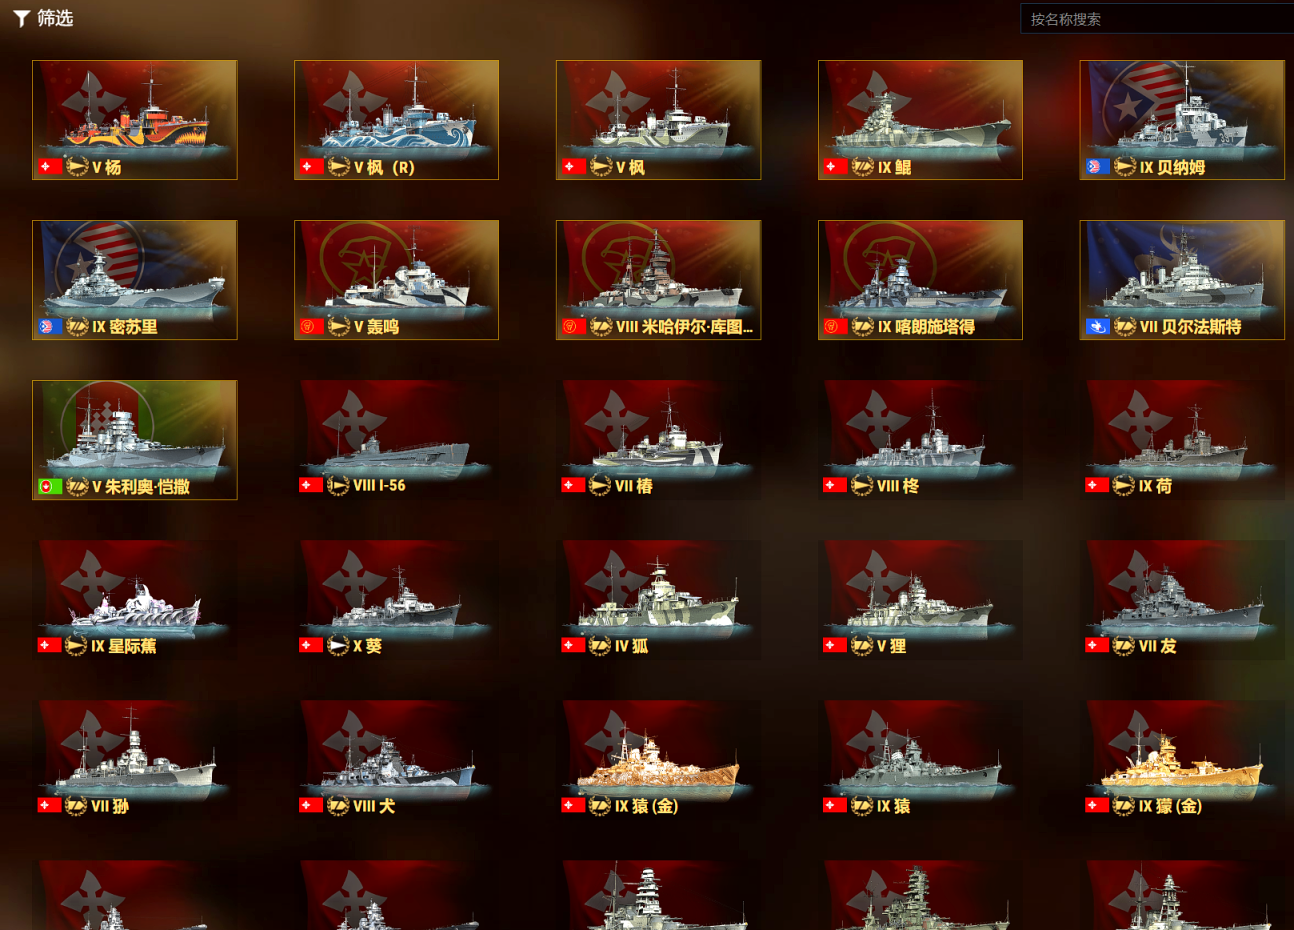Click the 筛选 filter label text
1294x930 pixels.
point(55,18)
